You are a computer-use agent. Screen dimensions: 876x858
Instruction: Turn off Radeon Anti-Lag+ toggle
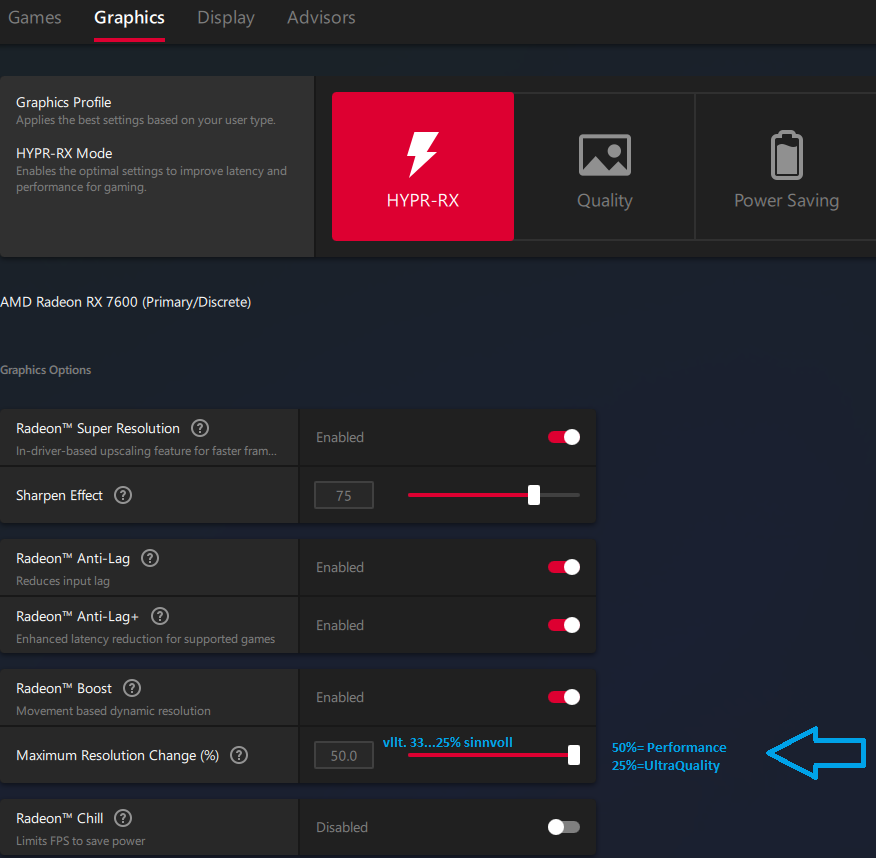tap(564, 625)
